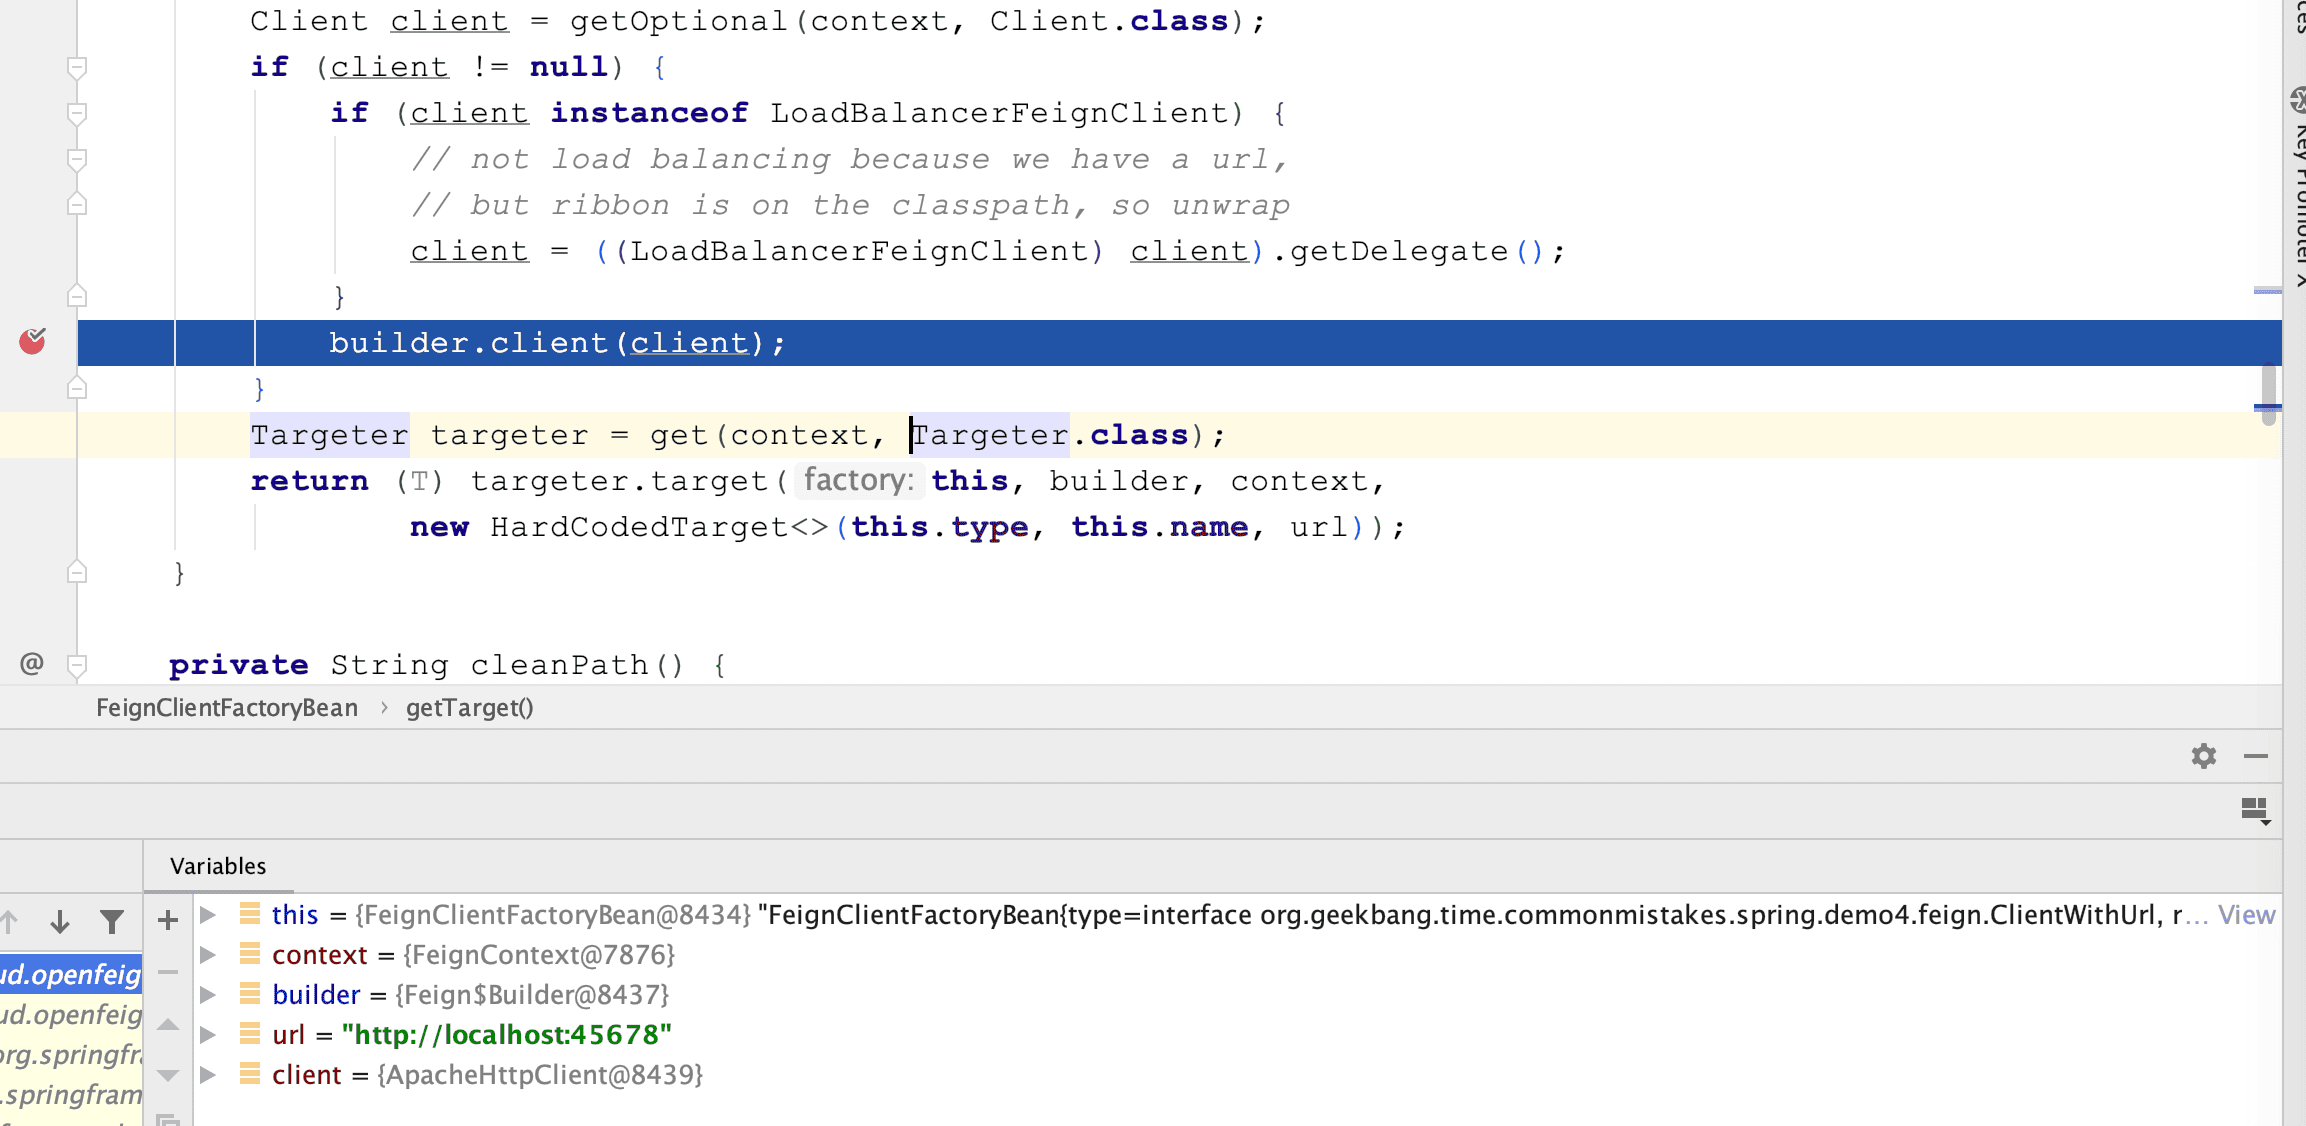Select the highlighted openfeign stack frame
This screenshot has height=1126, width=2306.
[x=71, y=974]
